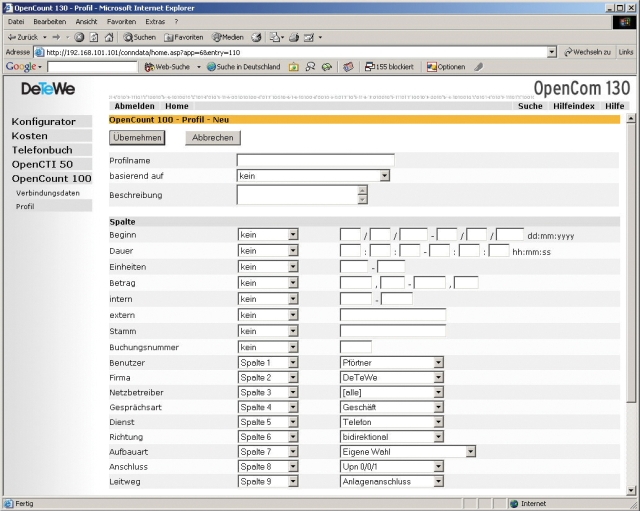This screenshot has height=511, width=640.
Task: Open Google toolbar Optionen
Action: point(446,67)
